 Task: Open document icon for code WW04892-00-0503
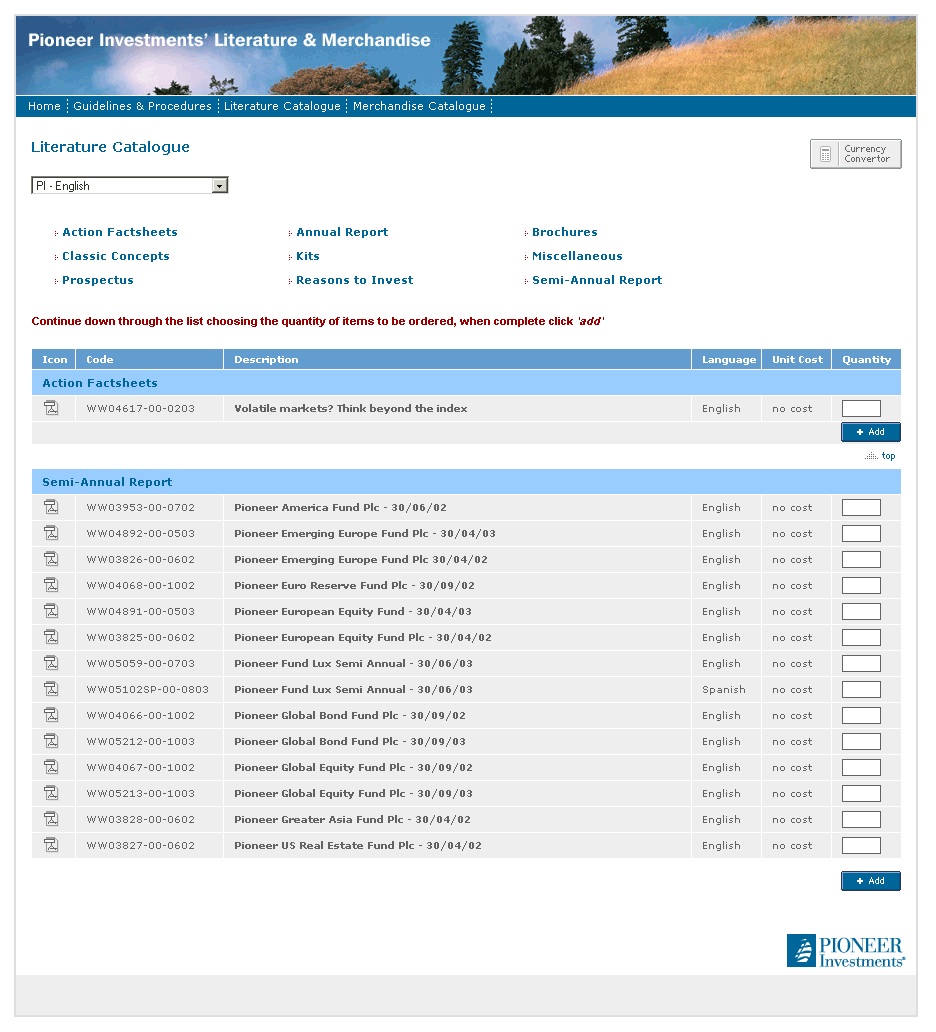point(51,533)
